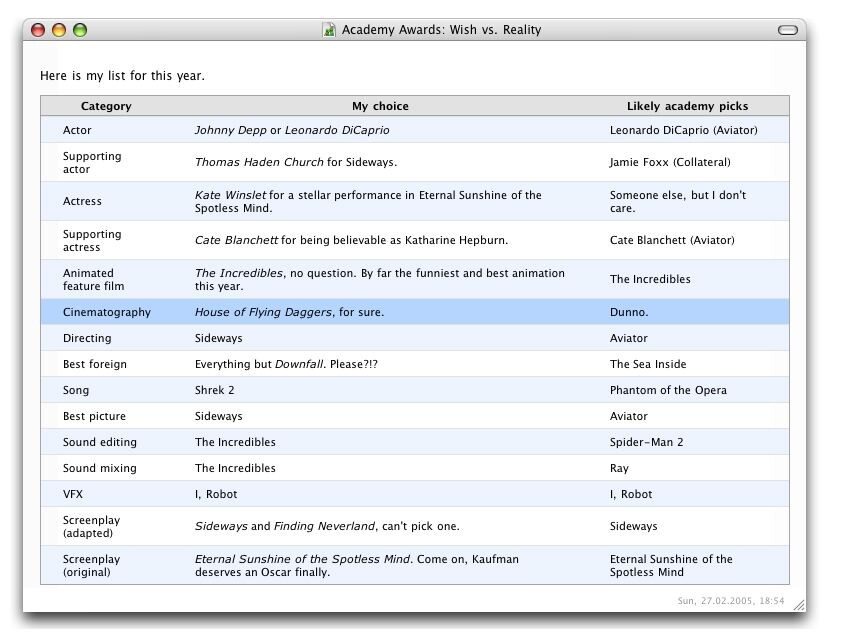Click 'Kaufman deserves an Oscar' choice cell

pyautogui.click(x=357, y=566)
